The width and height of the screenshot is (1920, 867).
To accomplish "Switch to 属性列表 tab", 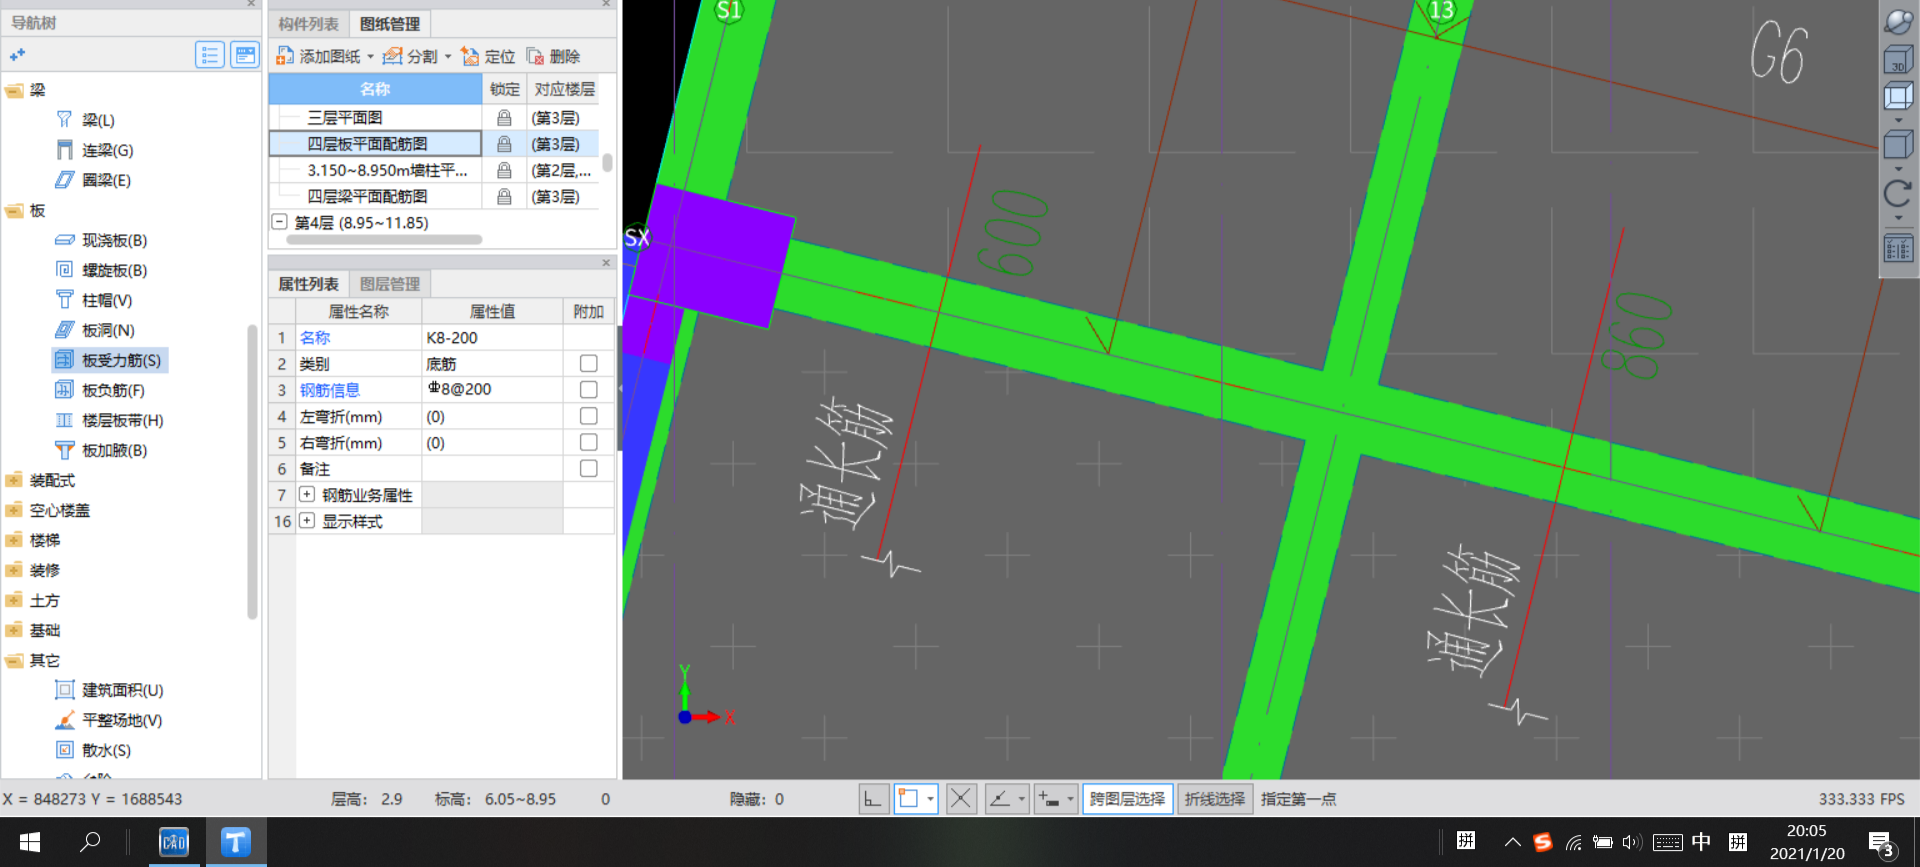I will [308, 284].
